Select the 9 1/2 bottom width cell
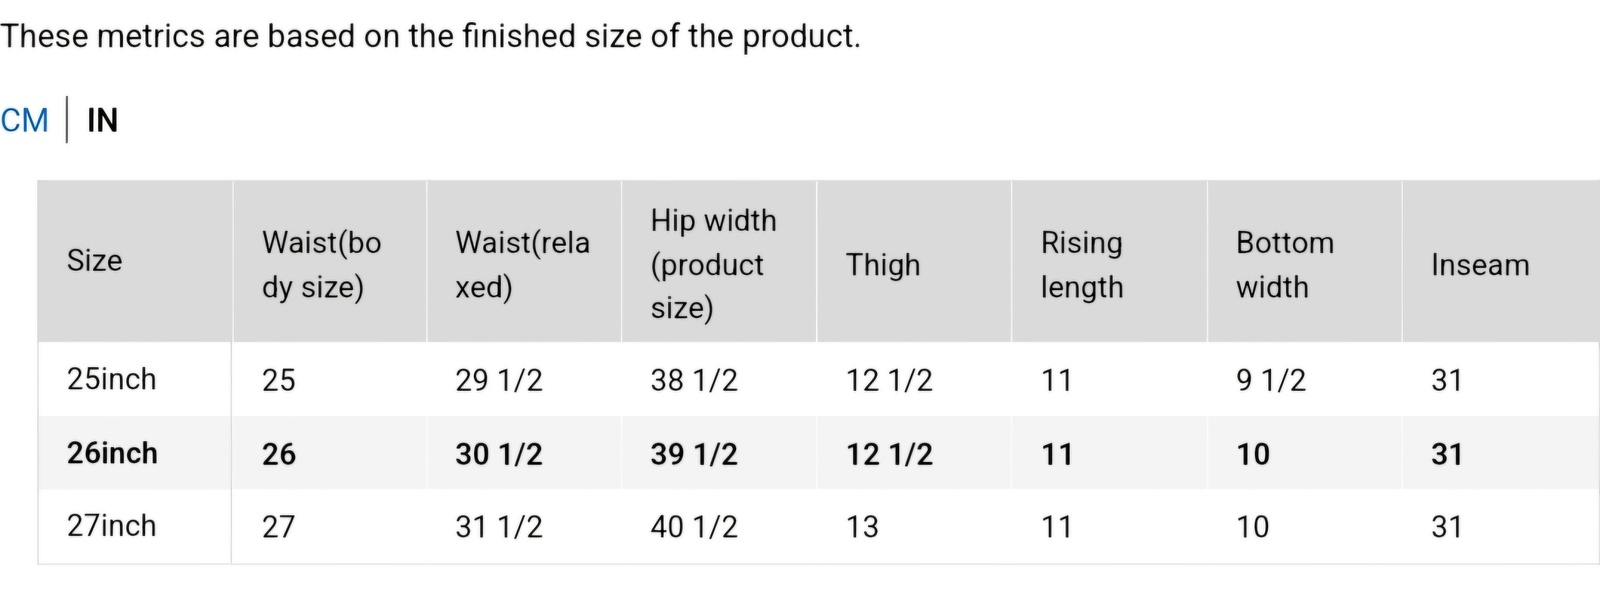The image size is (1600, 601). (x=1271, y=380)
